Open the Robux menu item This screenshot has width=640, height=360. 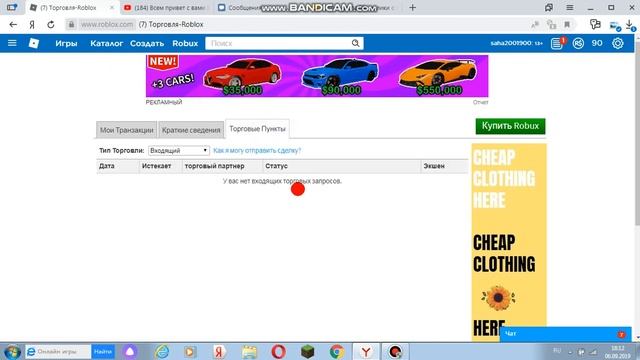click(x=185, y=43)
